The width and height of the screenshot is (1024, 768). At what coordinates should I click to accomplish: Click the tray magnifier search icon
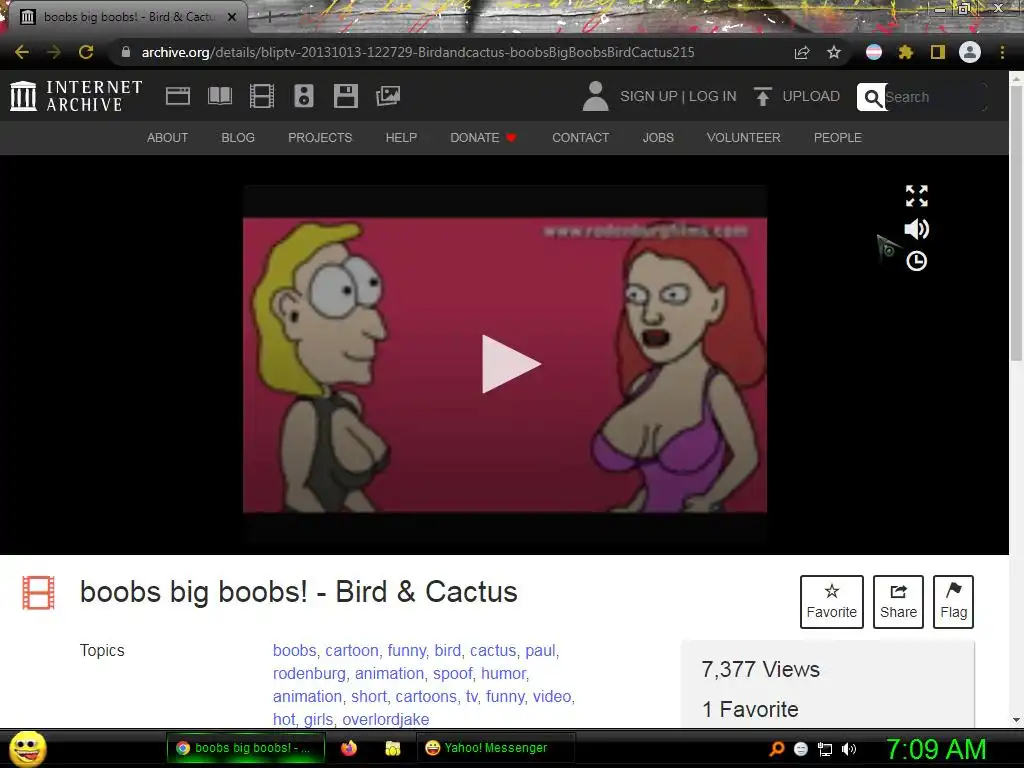point(776,748)
